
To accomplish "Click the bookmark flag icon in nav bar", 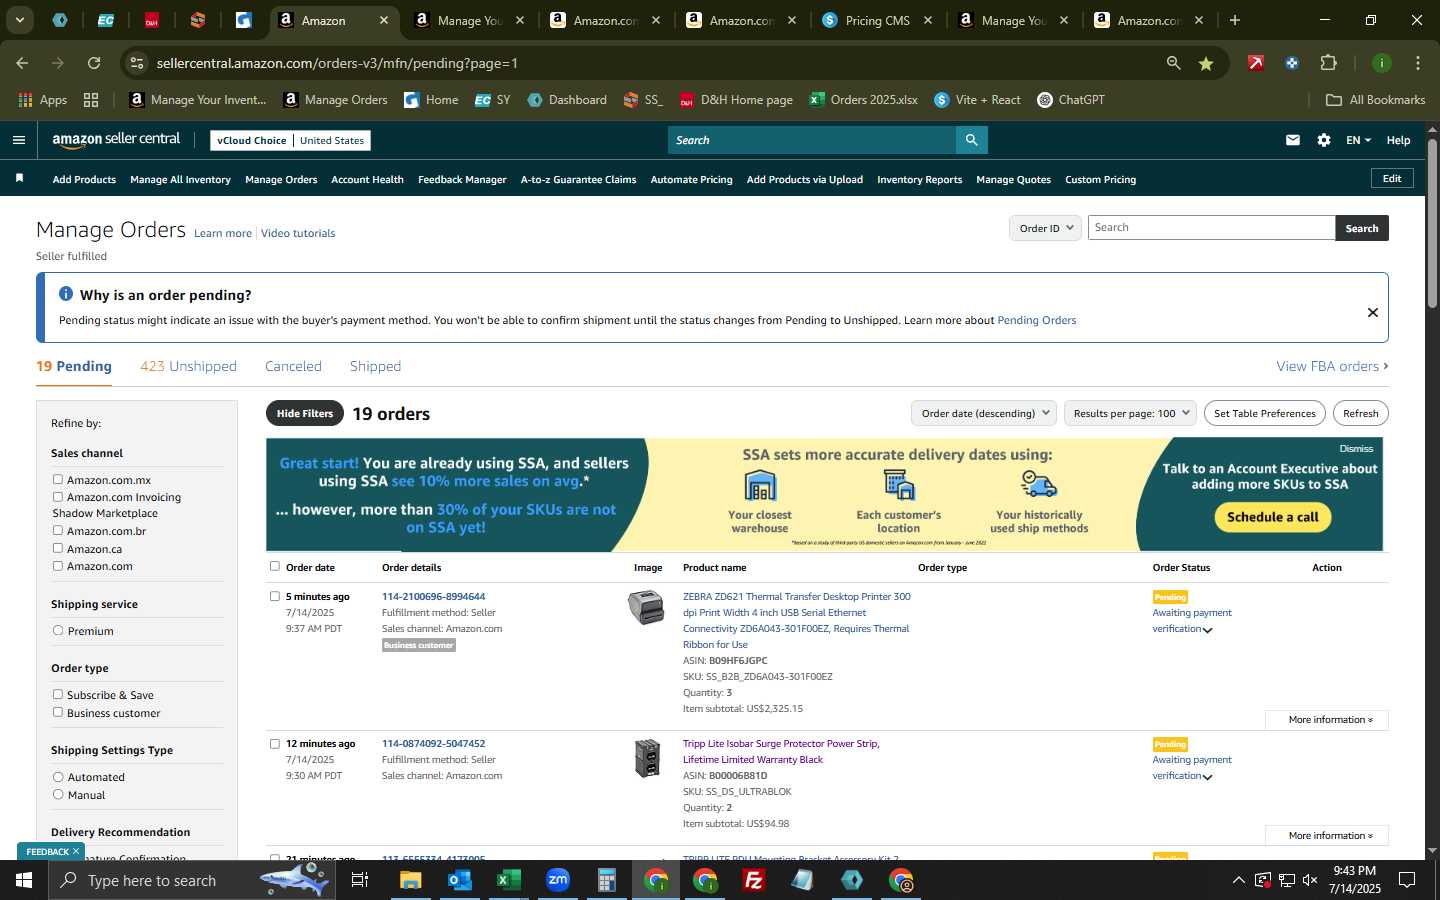I will point(19,178).
